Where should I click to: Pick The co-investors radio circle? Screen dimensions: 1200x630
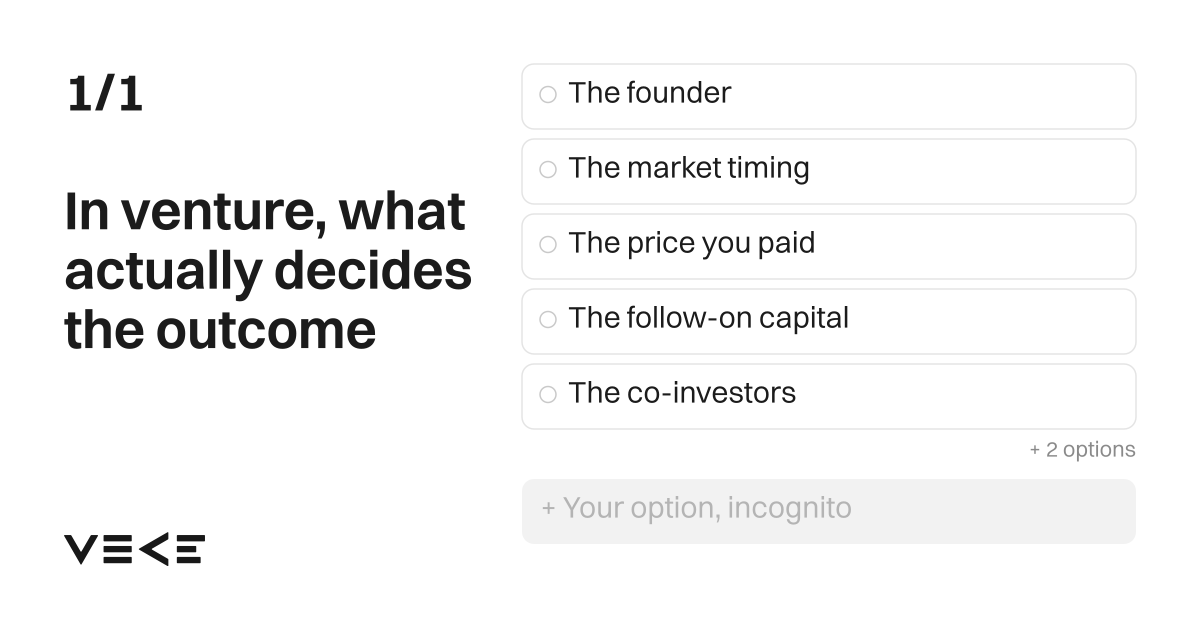548,394
